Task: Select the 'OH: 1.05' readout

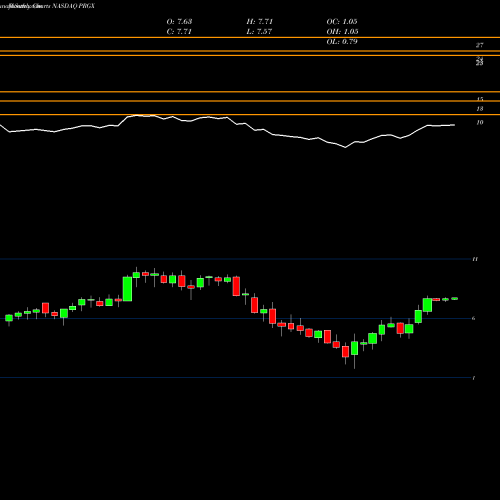Action: (342, 32)
